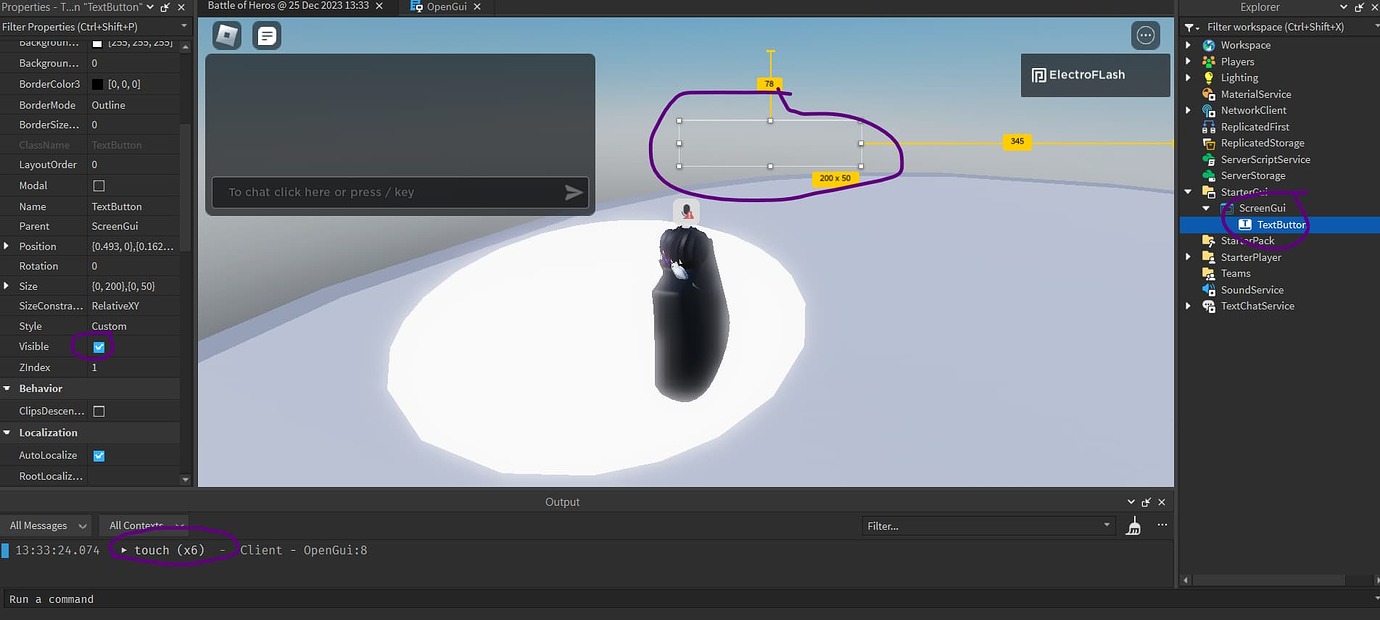Click the Run a command input field
The image size is (1380, 620).
point(51,598)
